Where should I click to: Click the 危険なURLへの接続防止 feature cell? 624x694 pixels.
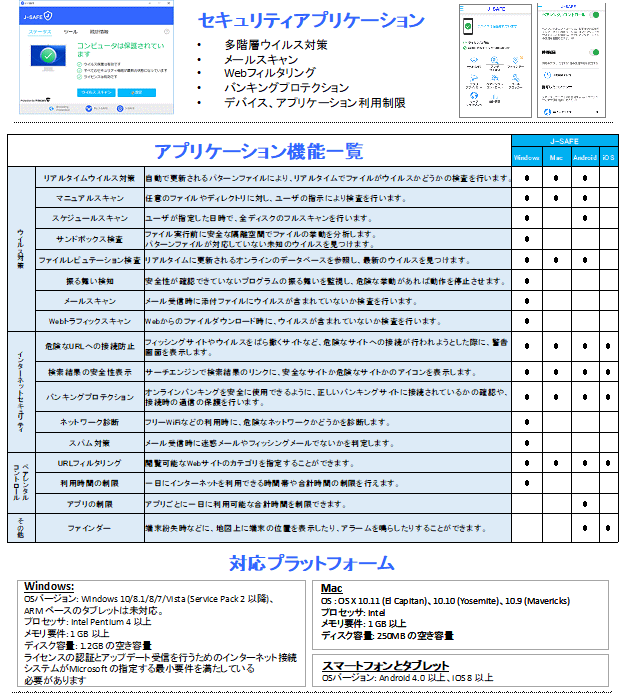tap(90, 347)
